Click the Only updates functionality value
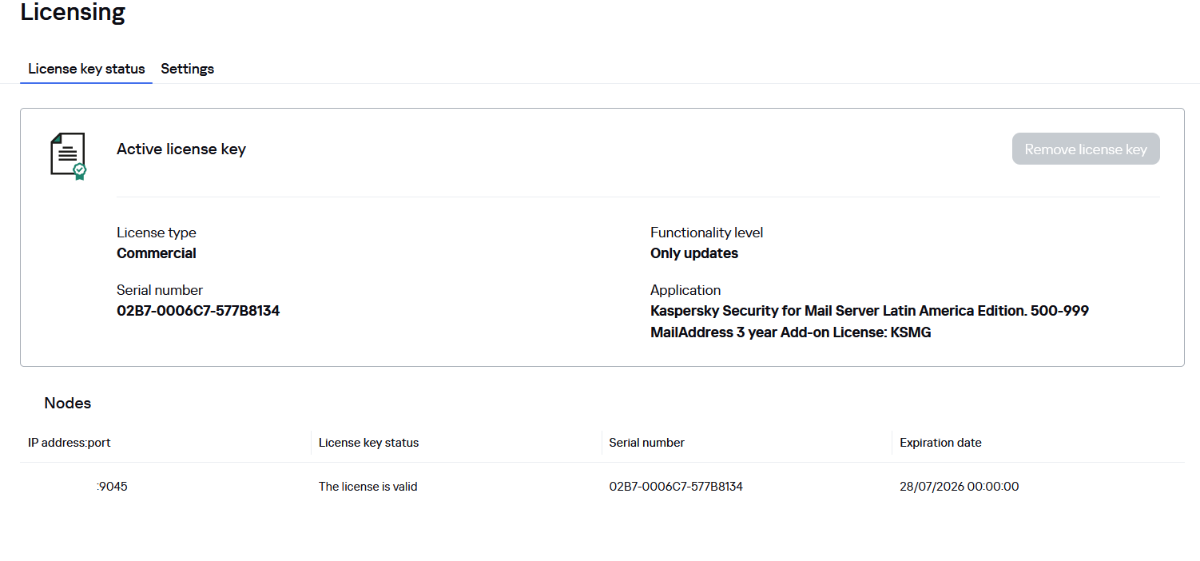This screenshot has width=1200, height=561. 694,253
